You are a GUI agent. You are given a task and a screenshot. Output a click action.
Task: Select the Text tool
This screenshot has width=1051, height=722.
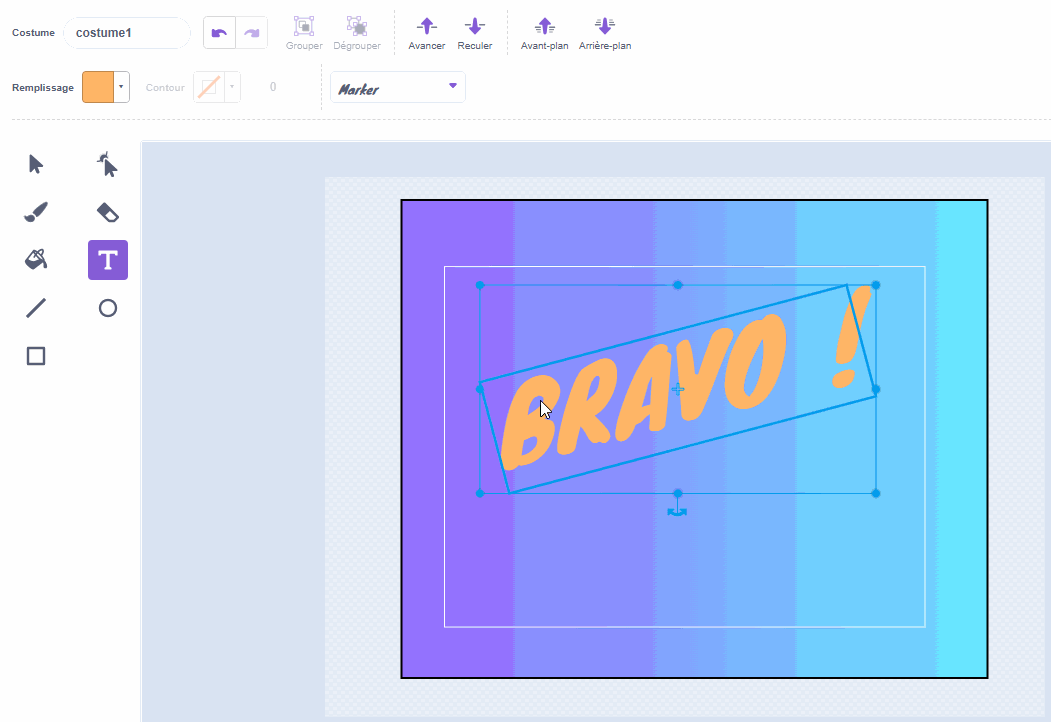click(x=108, y=260)
